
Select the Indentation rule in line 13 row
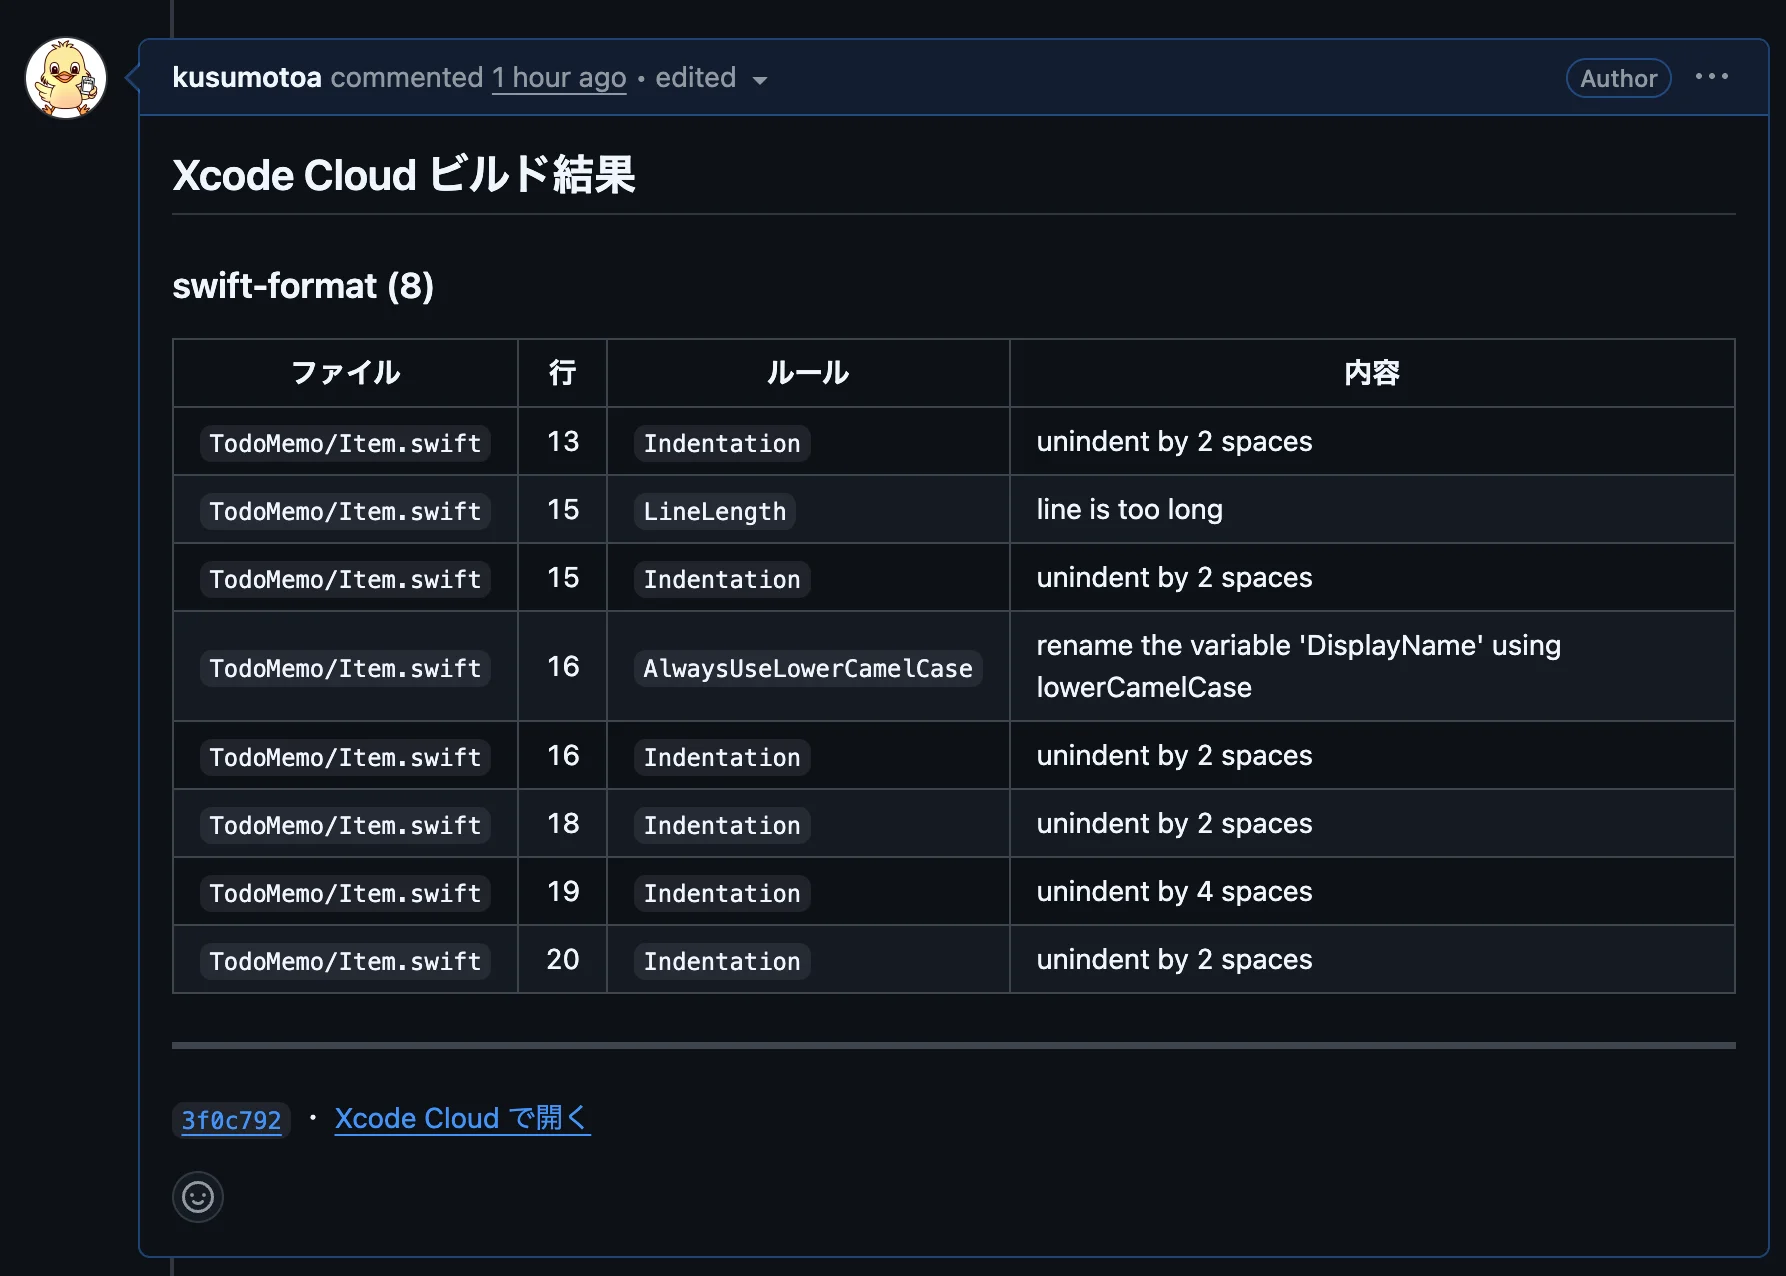[722, 443]
